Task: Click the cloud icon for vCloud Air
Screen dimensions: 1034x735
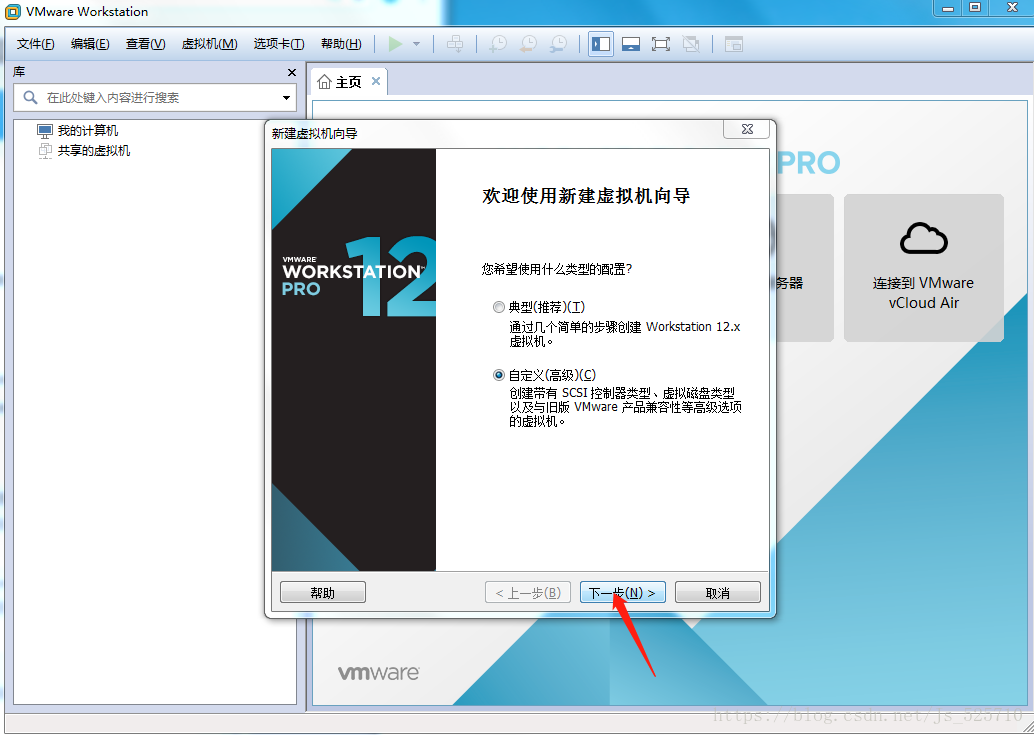Action: pos(924,238)
